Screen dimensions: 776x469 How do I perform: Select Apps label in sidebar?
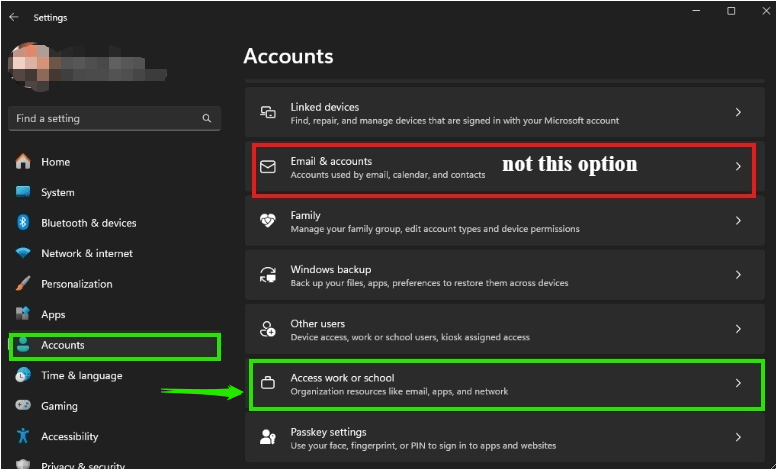click(53, 315)
